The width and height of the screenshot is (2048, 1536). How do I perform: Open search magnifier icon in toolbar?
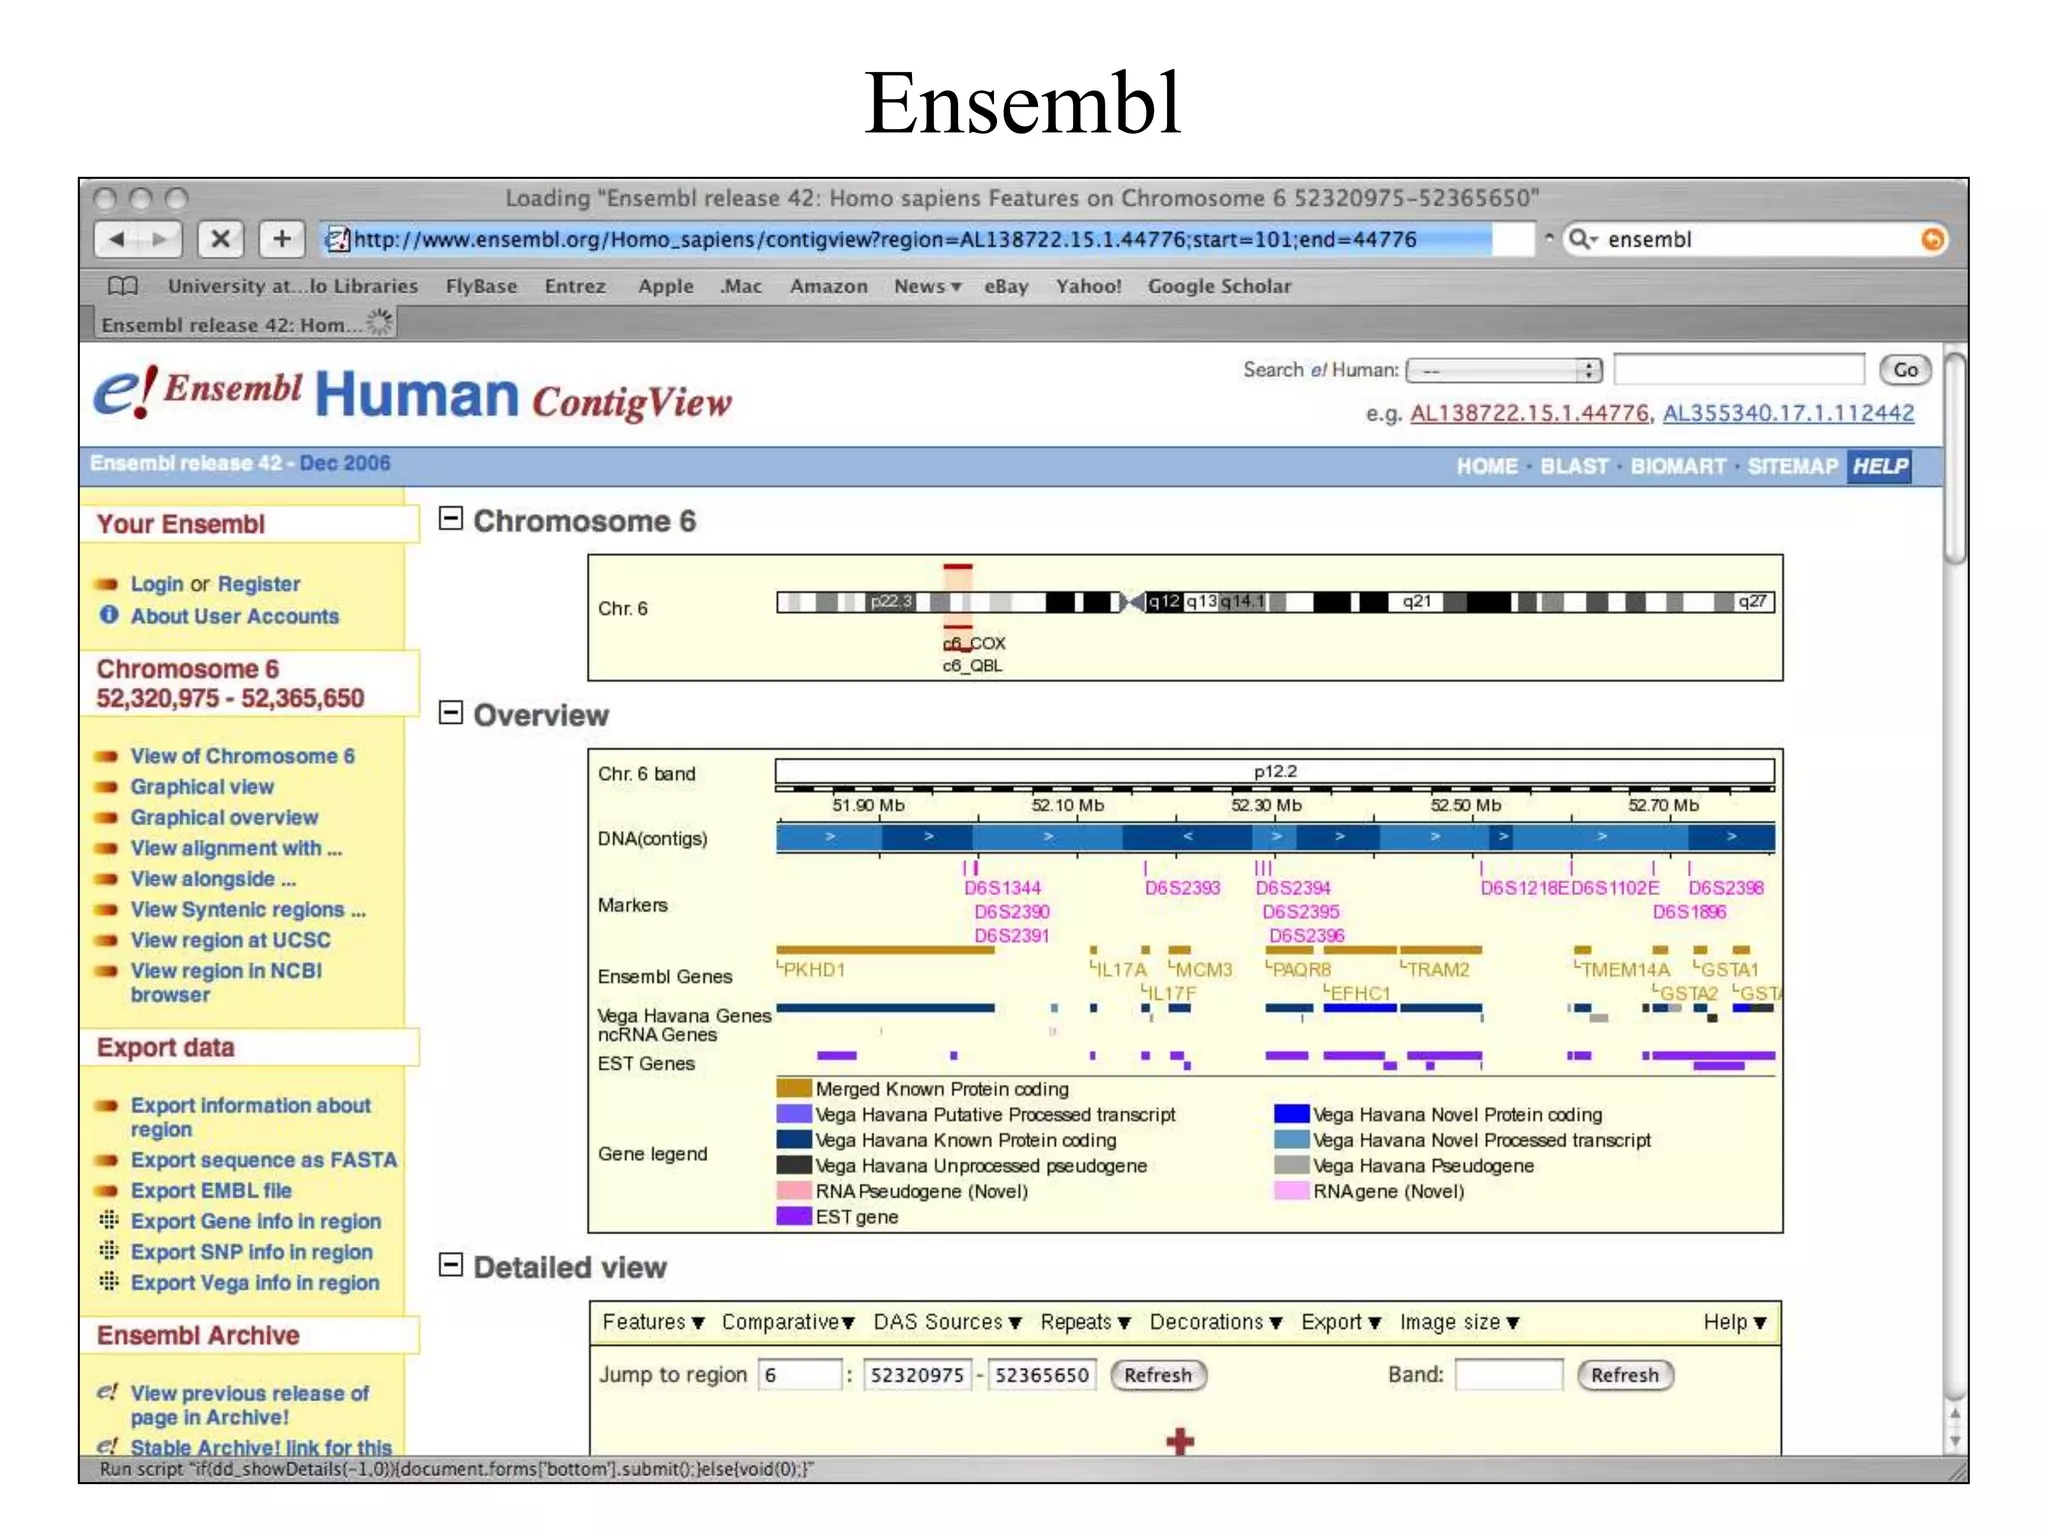1583,239
